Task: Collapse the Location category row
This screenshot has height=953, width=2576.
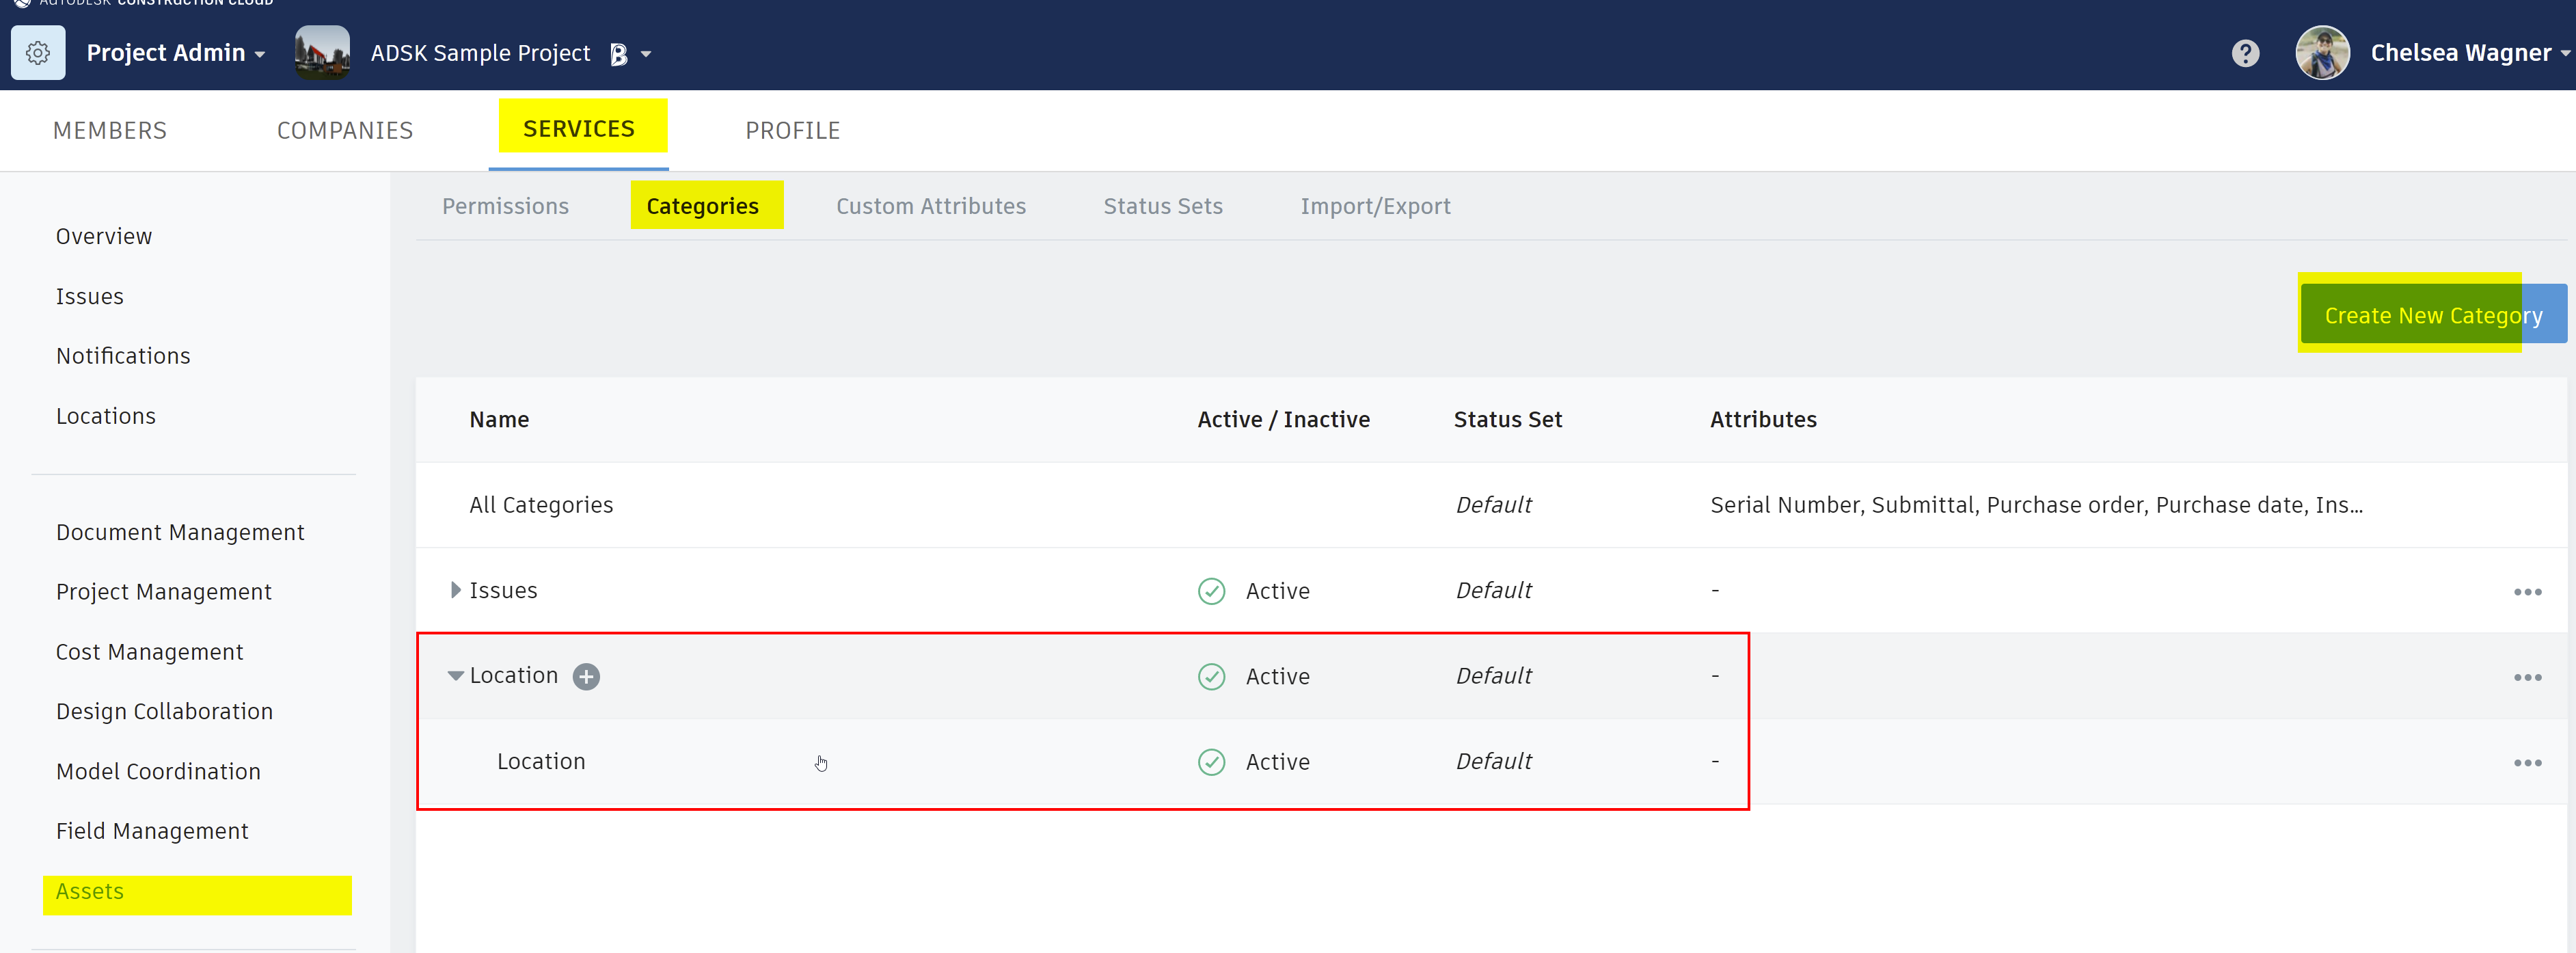Action: coord(455,676)
